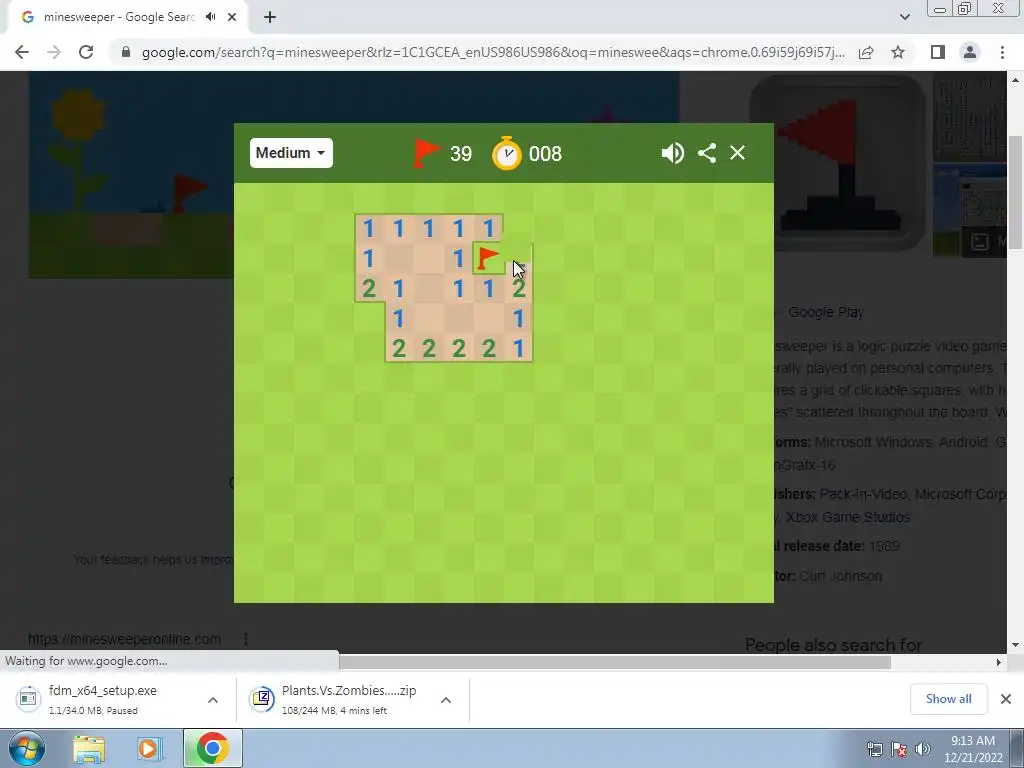Screen dimensions: 1024x768
Task: Click the Curt Johnson link
Action: pyautogui.click(x=840, y=576)
